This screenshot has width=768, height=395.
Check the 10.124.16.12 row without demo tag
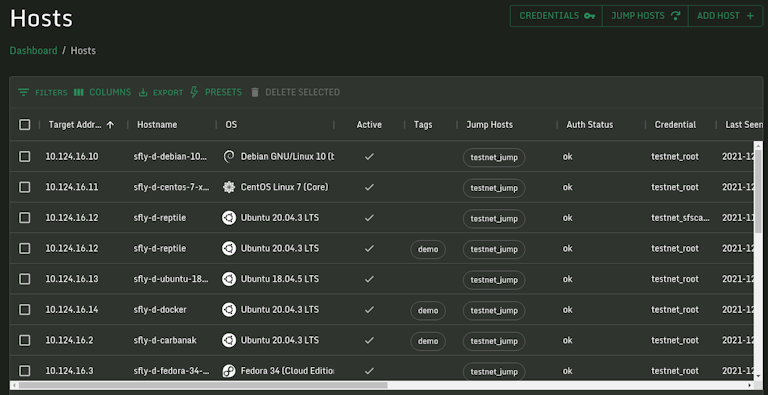[24, 218]
